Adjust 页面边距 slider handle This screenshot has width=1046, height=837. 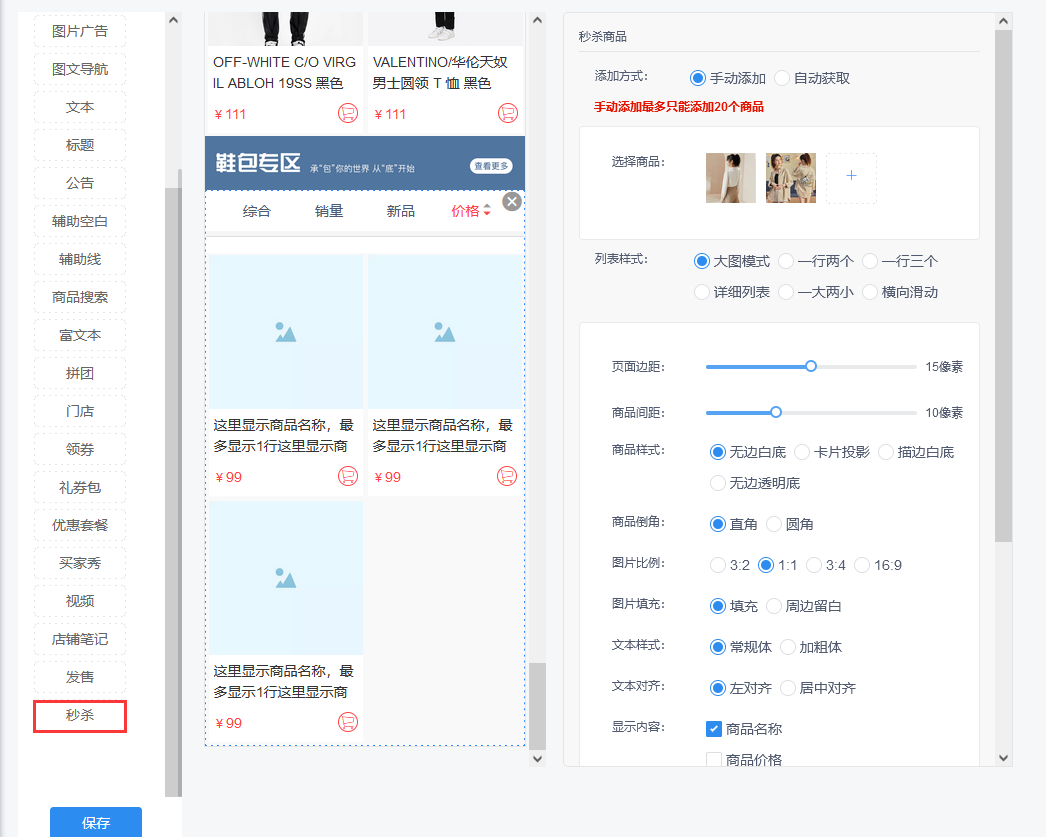click(811, 366)
